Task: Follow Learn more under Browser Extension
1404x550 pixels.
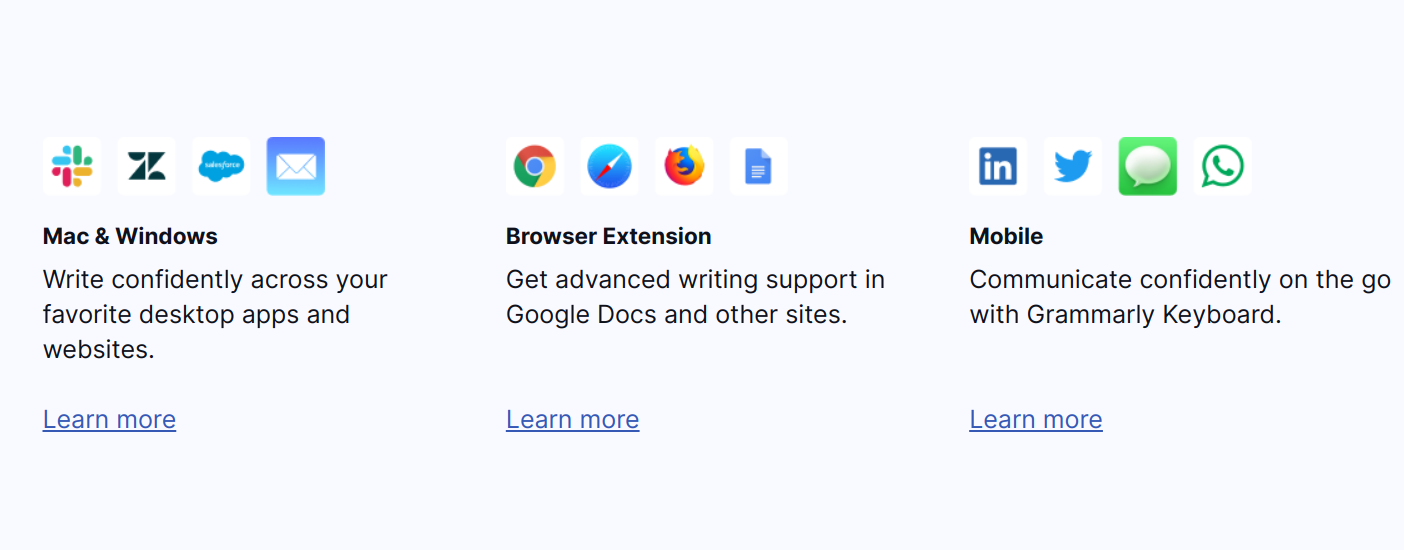Action: point(572,419)
